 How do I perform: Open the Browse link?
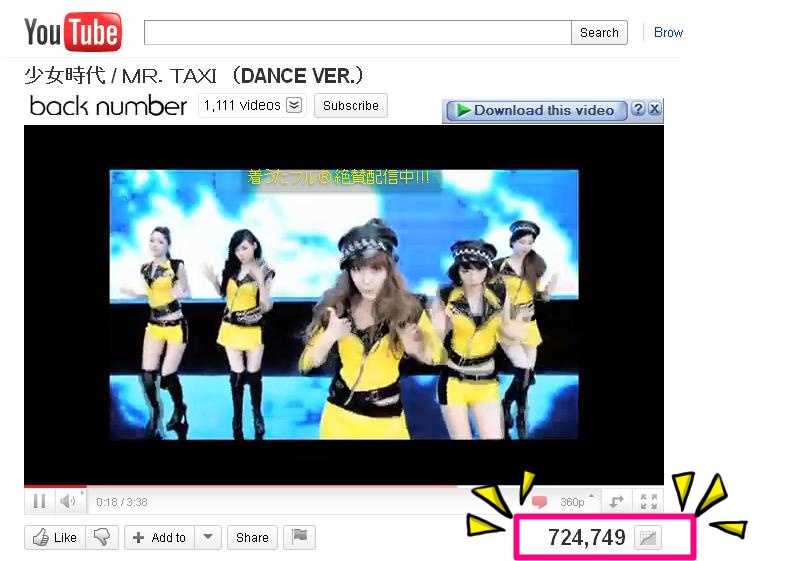(668, 33)
